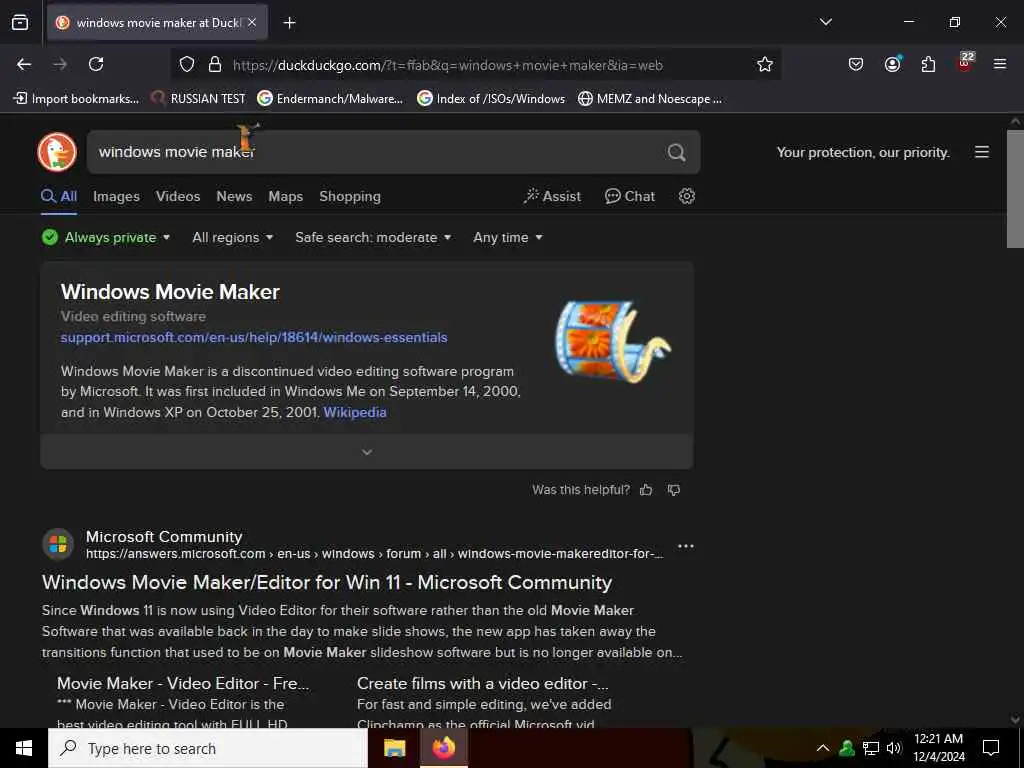The image size is (1024, 768).
Task: Open RUSSIAN TEST bookmark
Action: click(198, 99)
